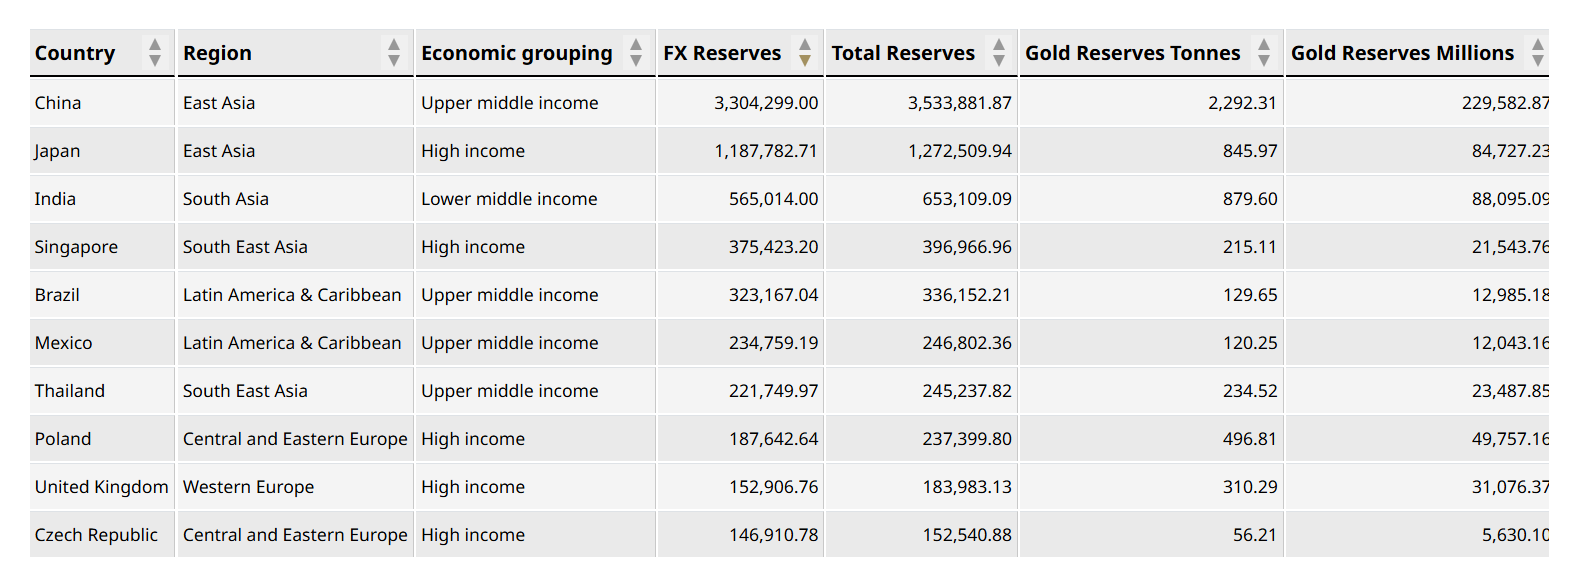Select the United Kingdom cell
1569x566 pixels.
(x=101, y=487)
